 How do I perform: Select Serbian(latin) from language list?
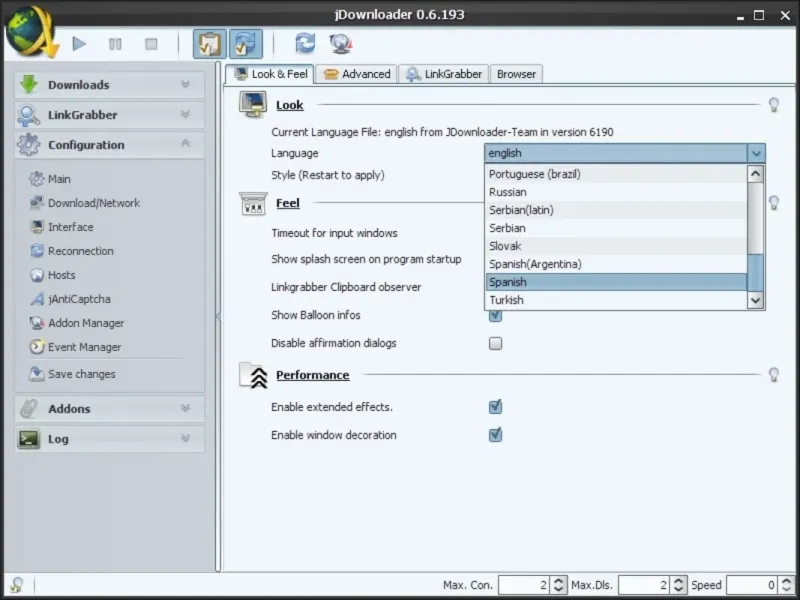[x=616, y=210]
